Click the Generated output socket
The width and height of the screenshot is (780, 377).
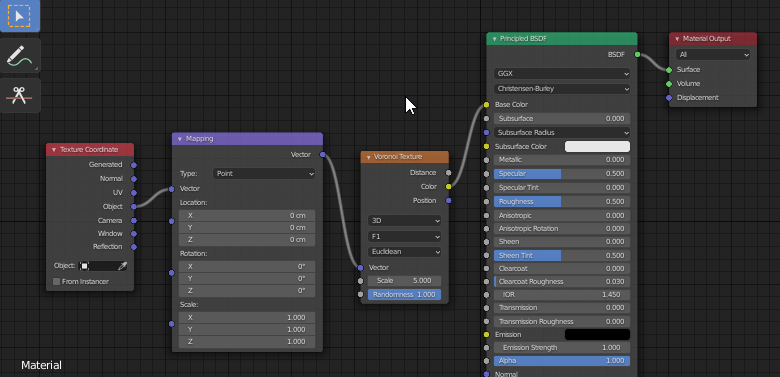[134, 165]
